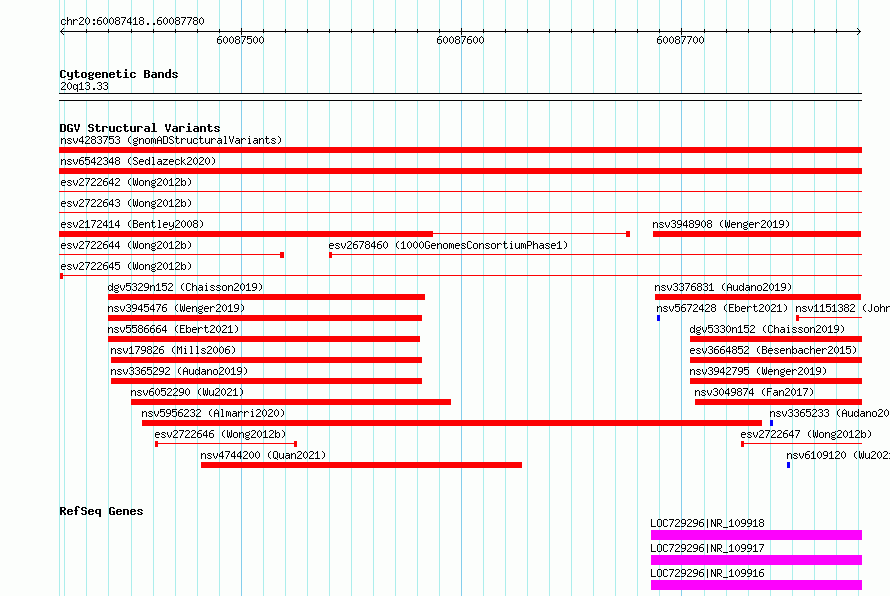Click esv2722644 (Wong2012b) label

coord(126,245)
